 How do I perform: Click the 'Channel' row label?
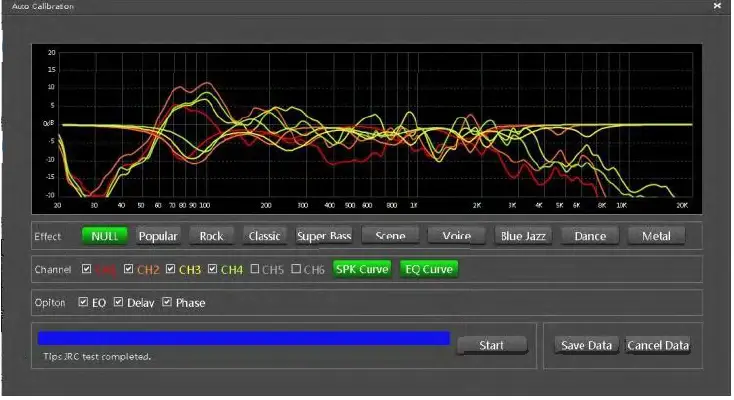(x=53, y=270)
